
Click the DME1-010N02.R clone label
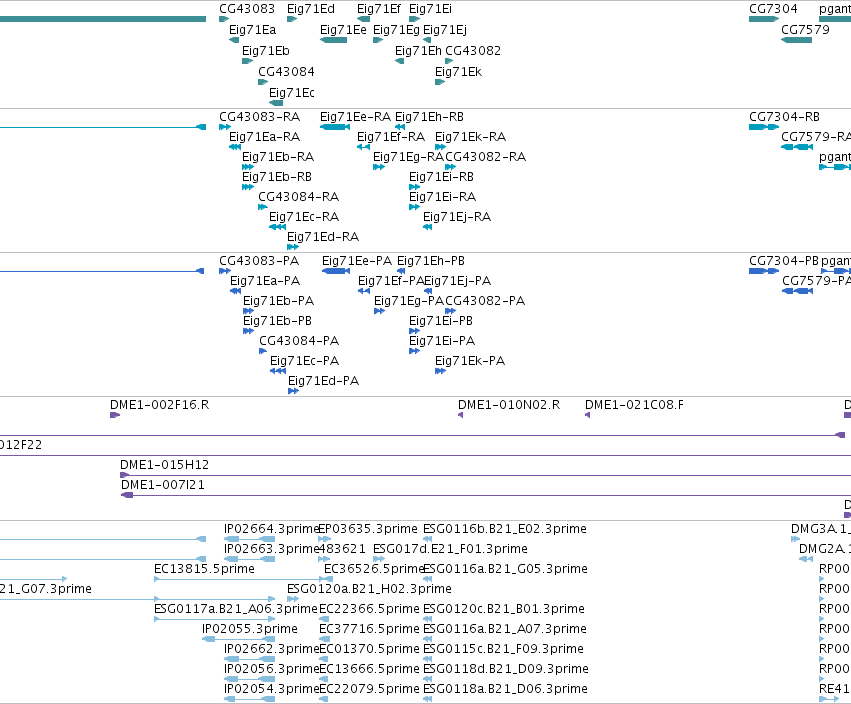coord(509,405)
